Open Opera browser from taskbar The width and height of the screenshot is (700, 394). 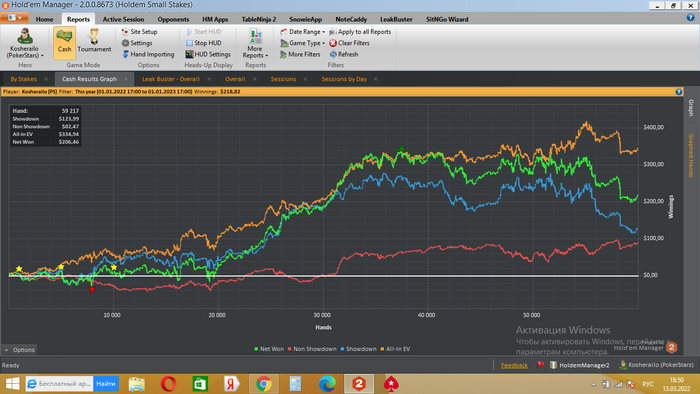point(168,384)
